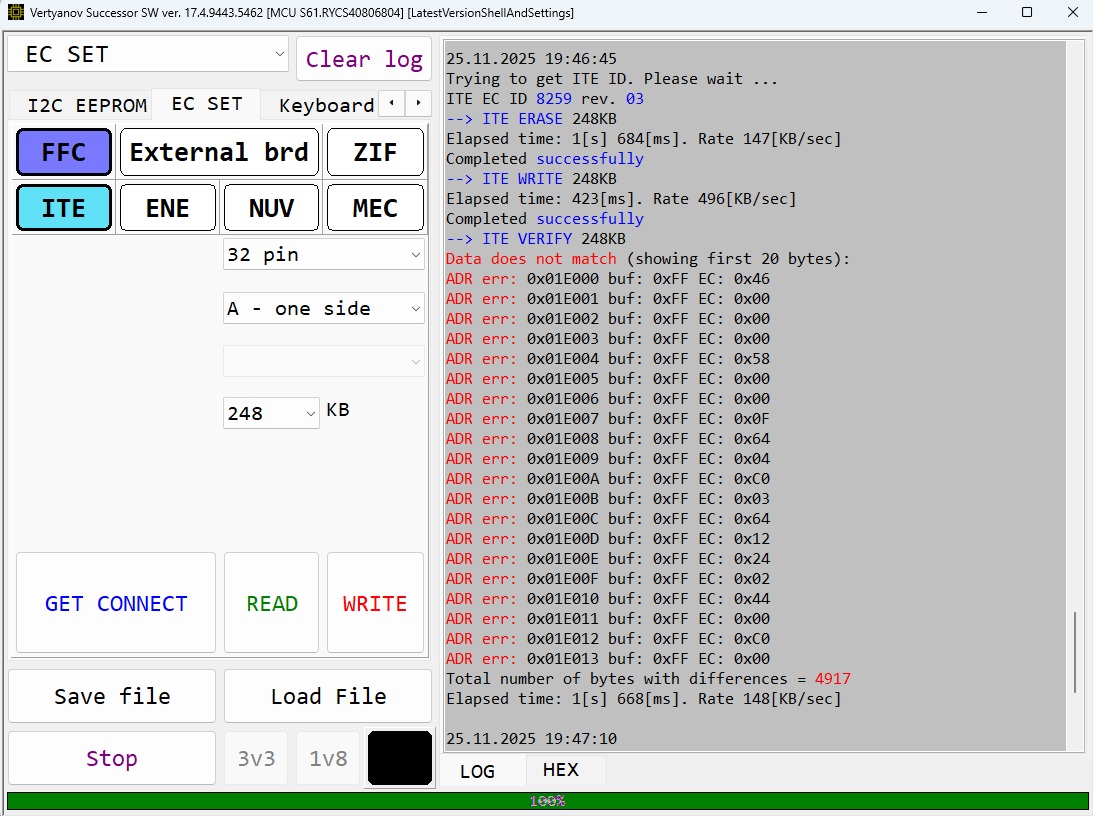1093x816 pixels.
Task: Open the 'A - one side' dropdown
Action: [323, 309]
